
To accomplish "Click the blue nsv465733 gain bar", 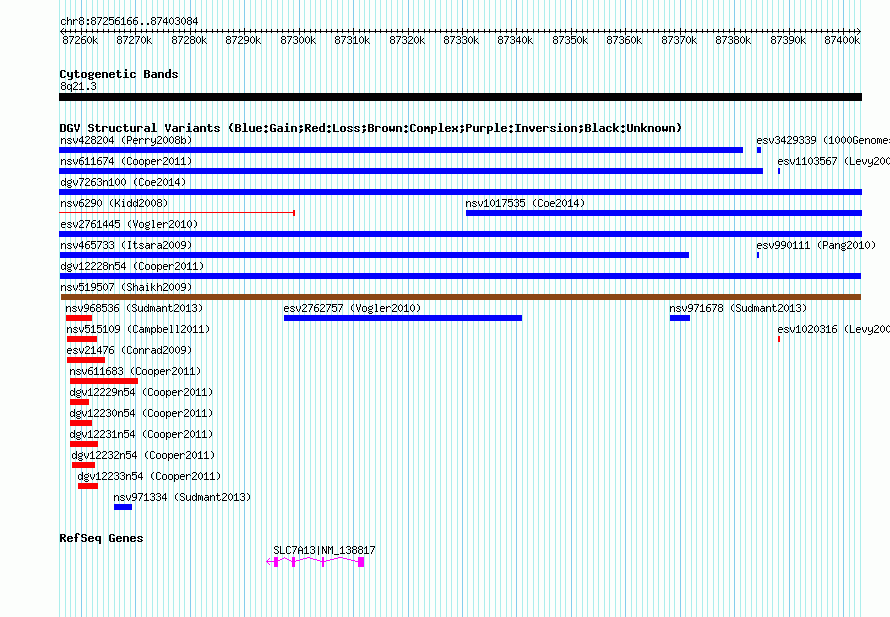I will [374, 255].
